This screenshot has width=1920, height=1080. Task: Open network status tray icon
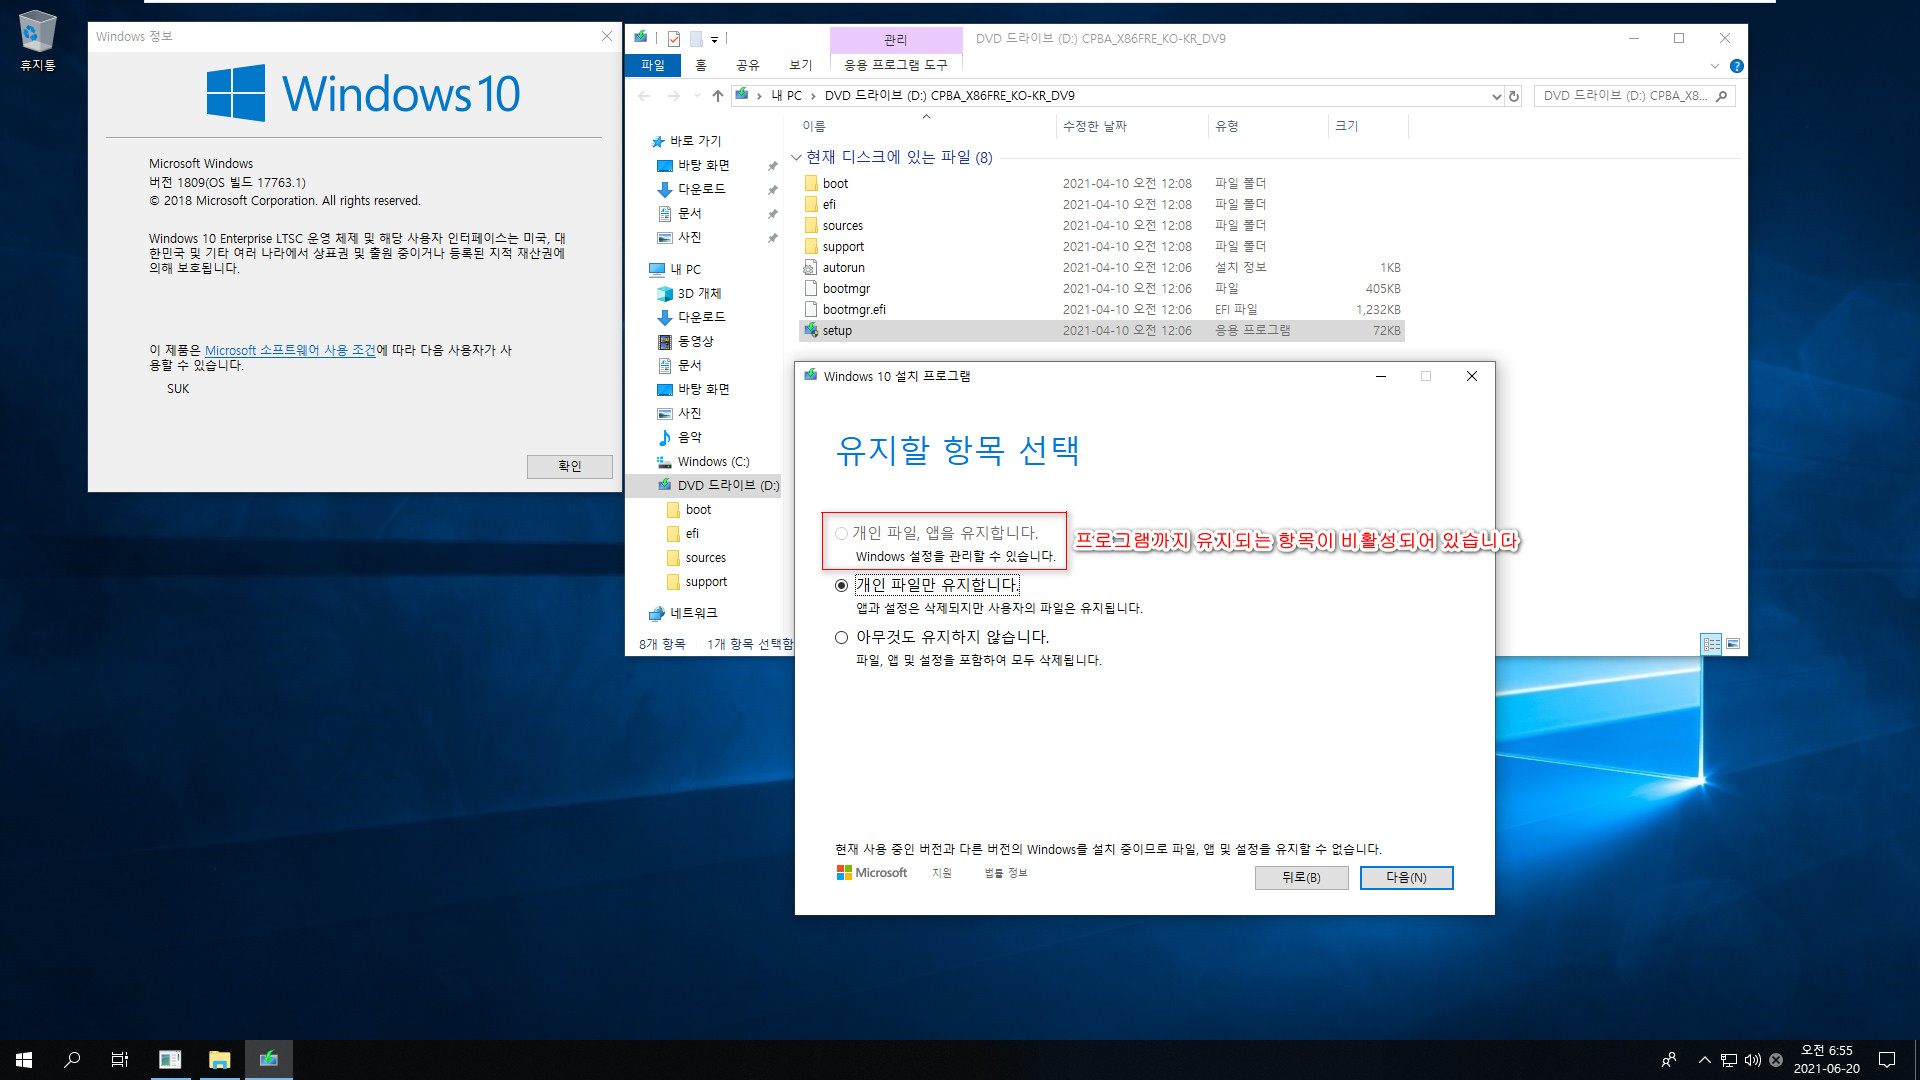(x=1729, y=1060)
